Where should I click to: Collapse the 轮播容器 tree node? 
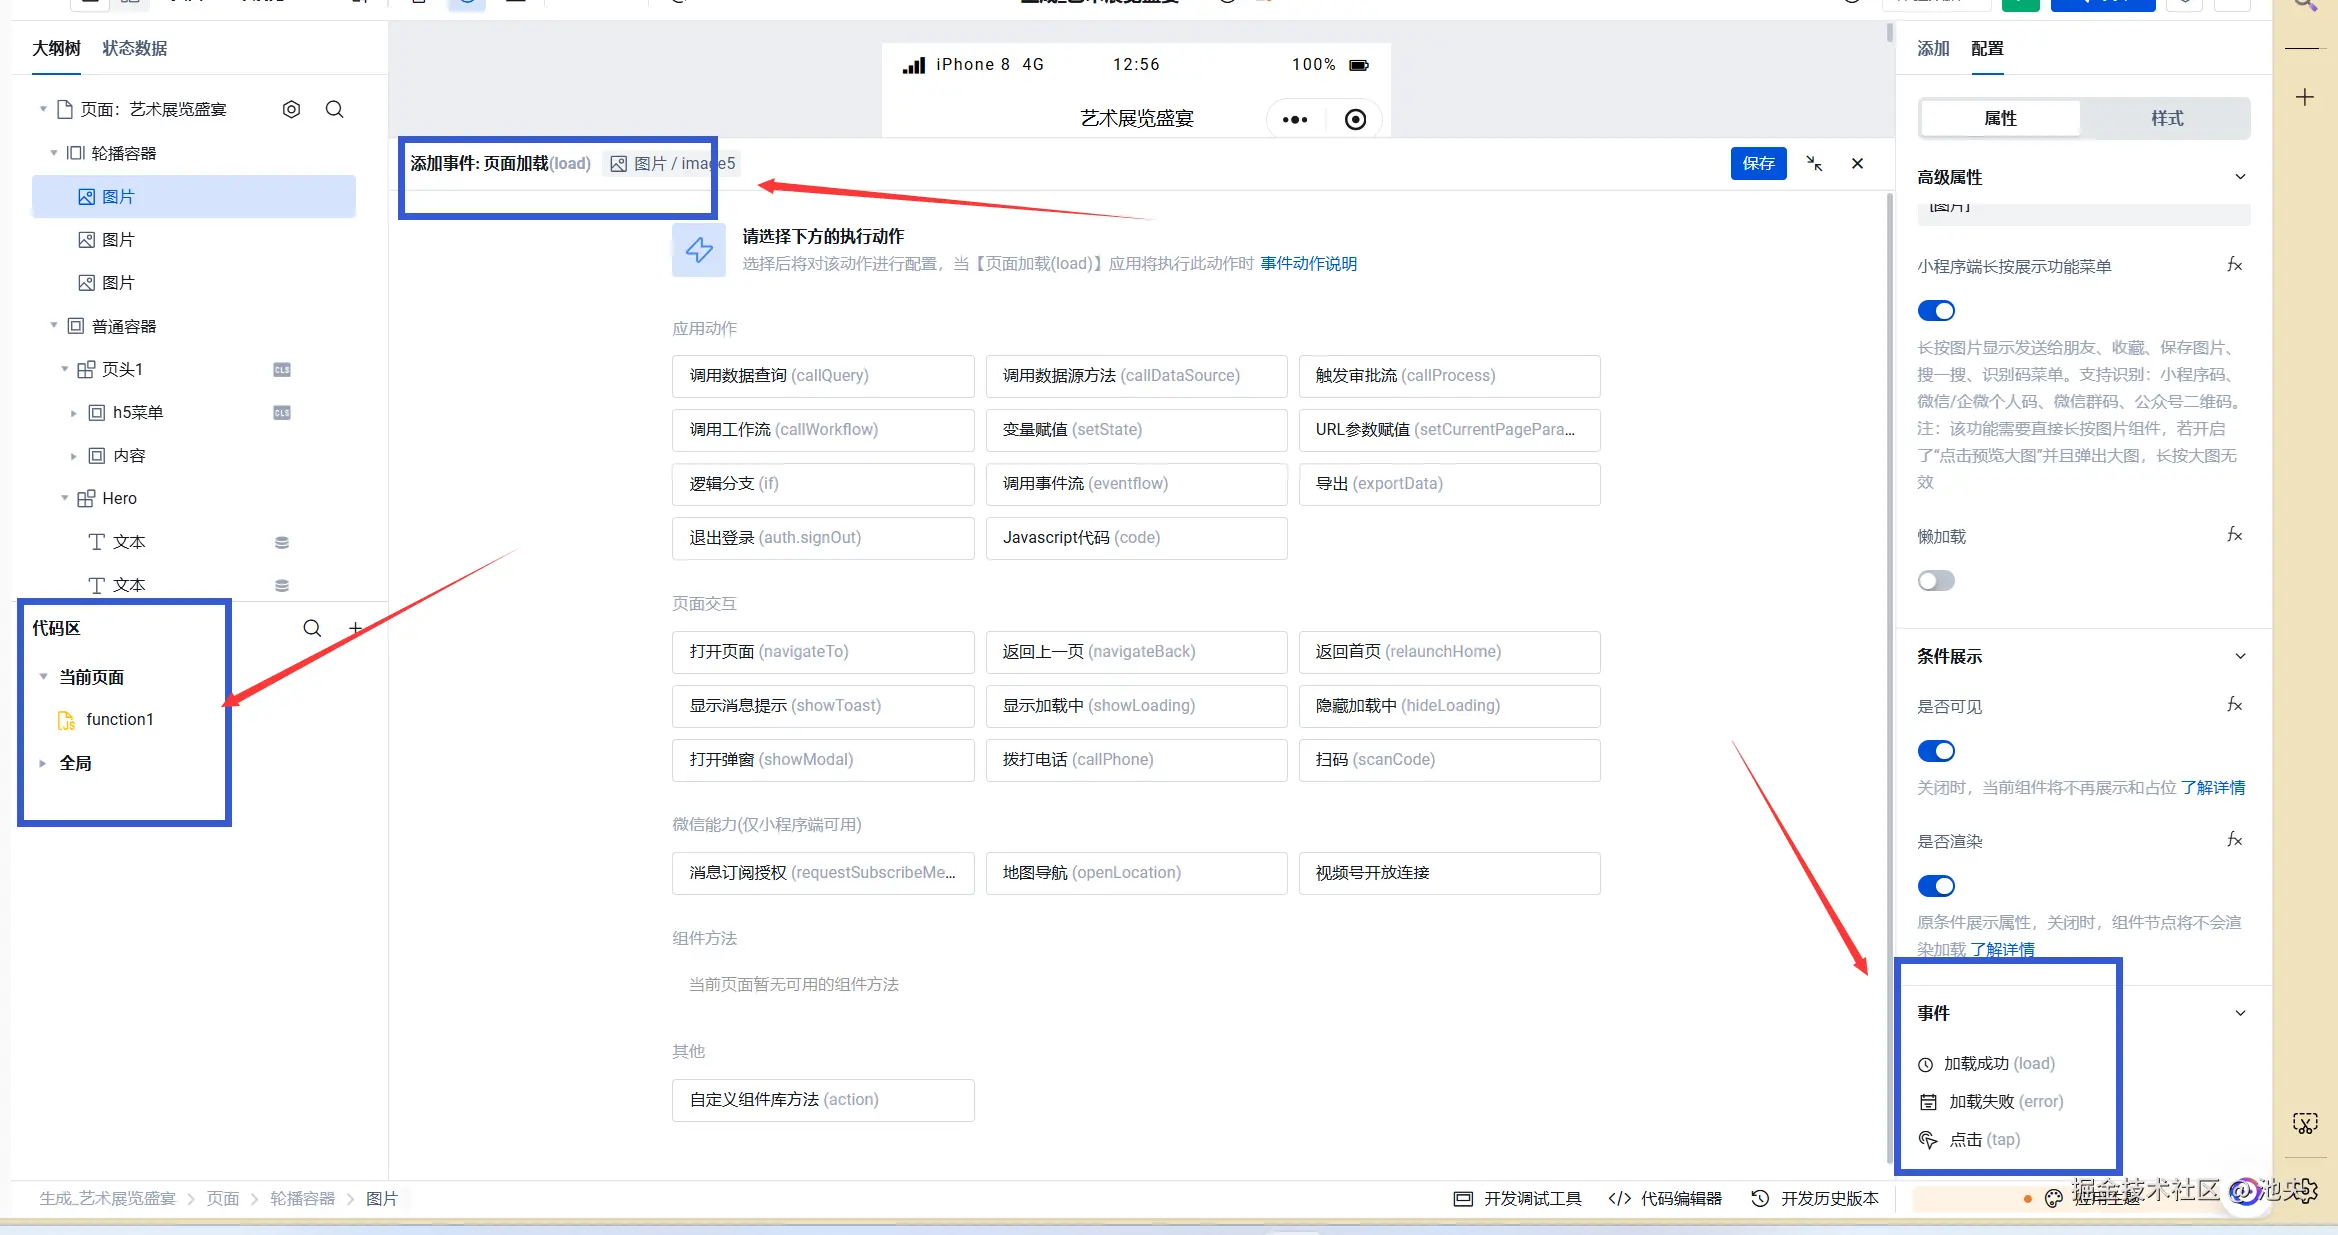tap(54, 153)
